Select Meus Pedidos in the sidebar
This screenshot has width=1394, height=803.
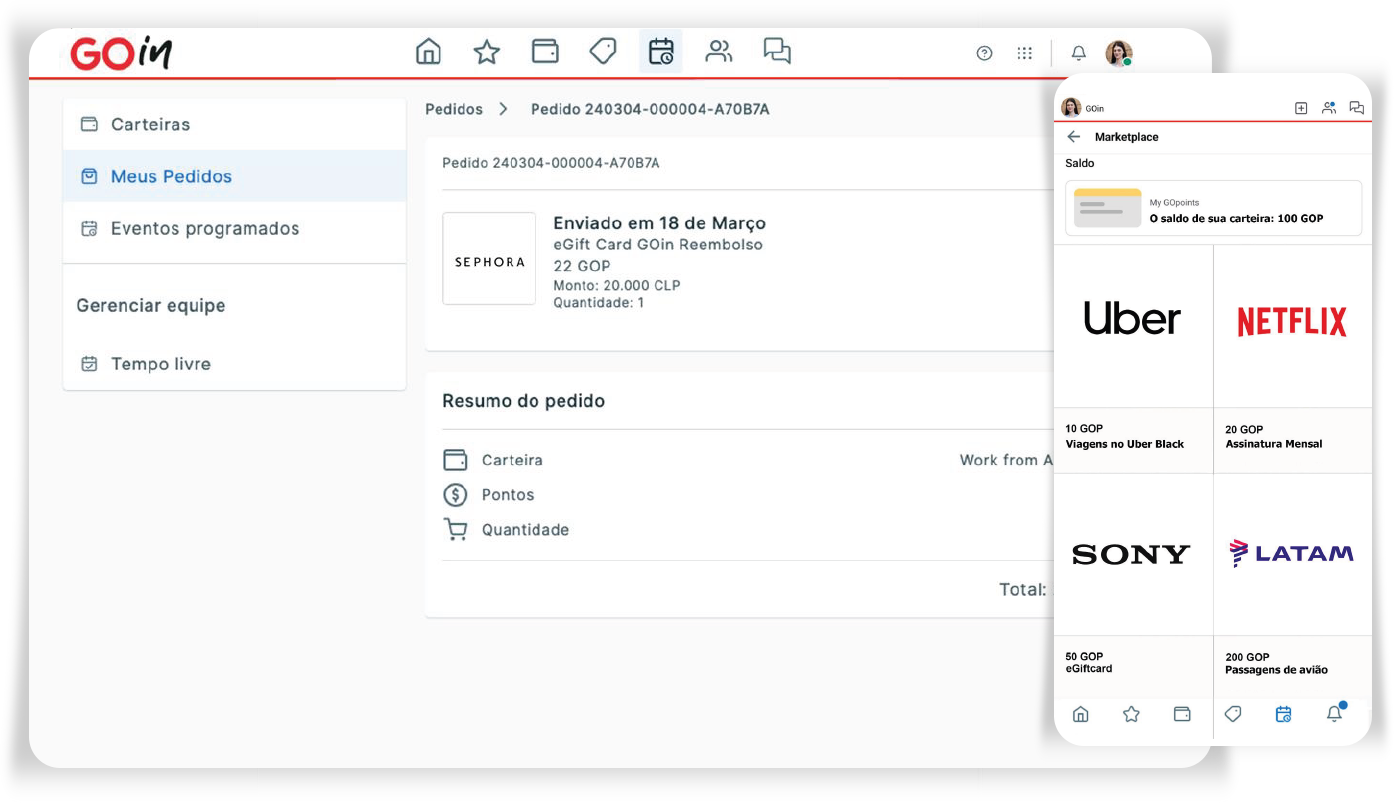pos(234,176)
